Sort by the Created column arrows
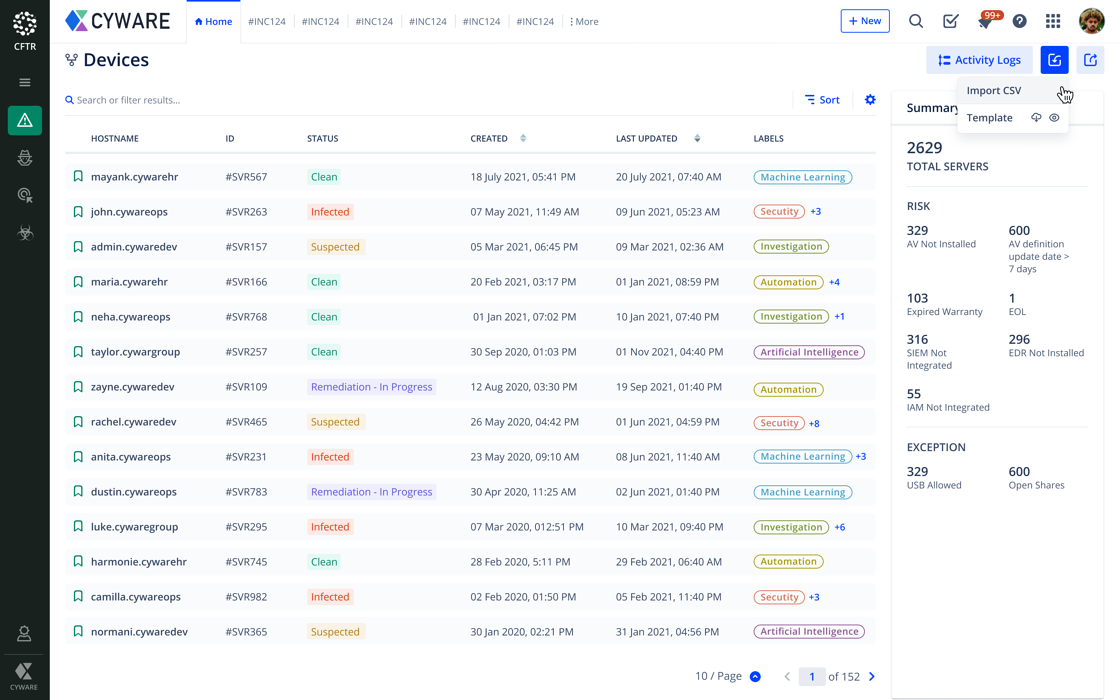This screenshot has width=1120, height=700. tap(523, 139)
